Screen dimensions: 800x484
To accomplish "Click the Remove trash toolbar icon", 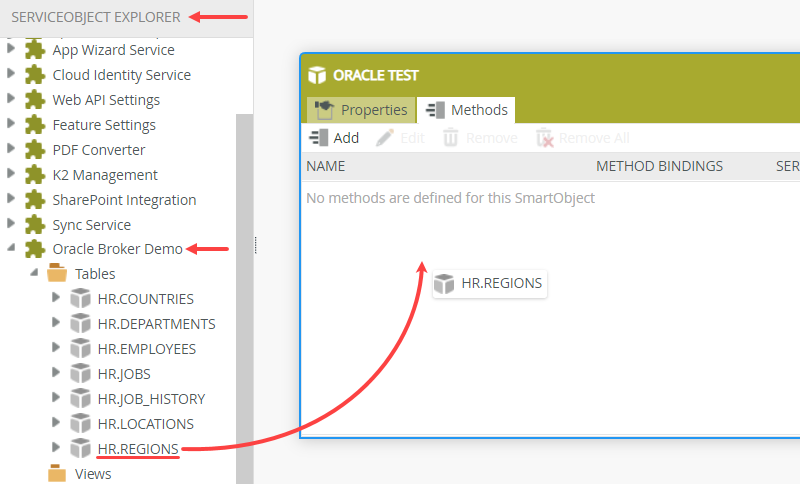I will [451, 138].
